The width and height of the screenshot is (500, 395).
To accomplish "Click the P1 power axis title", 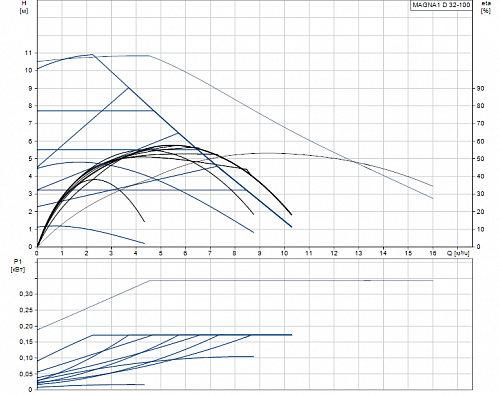I will pos(17,266).
